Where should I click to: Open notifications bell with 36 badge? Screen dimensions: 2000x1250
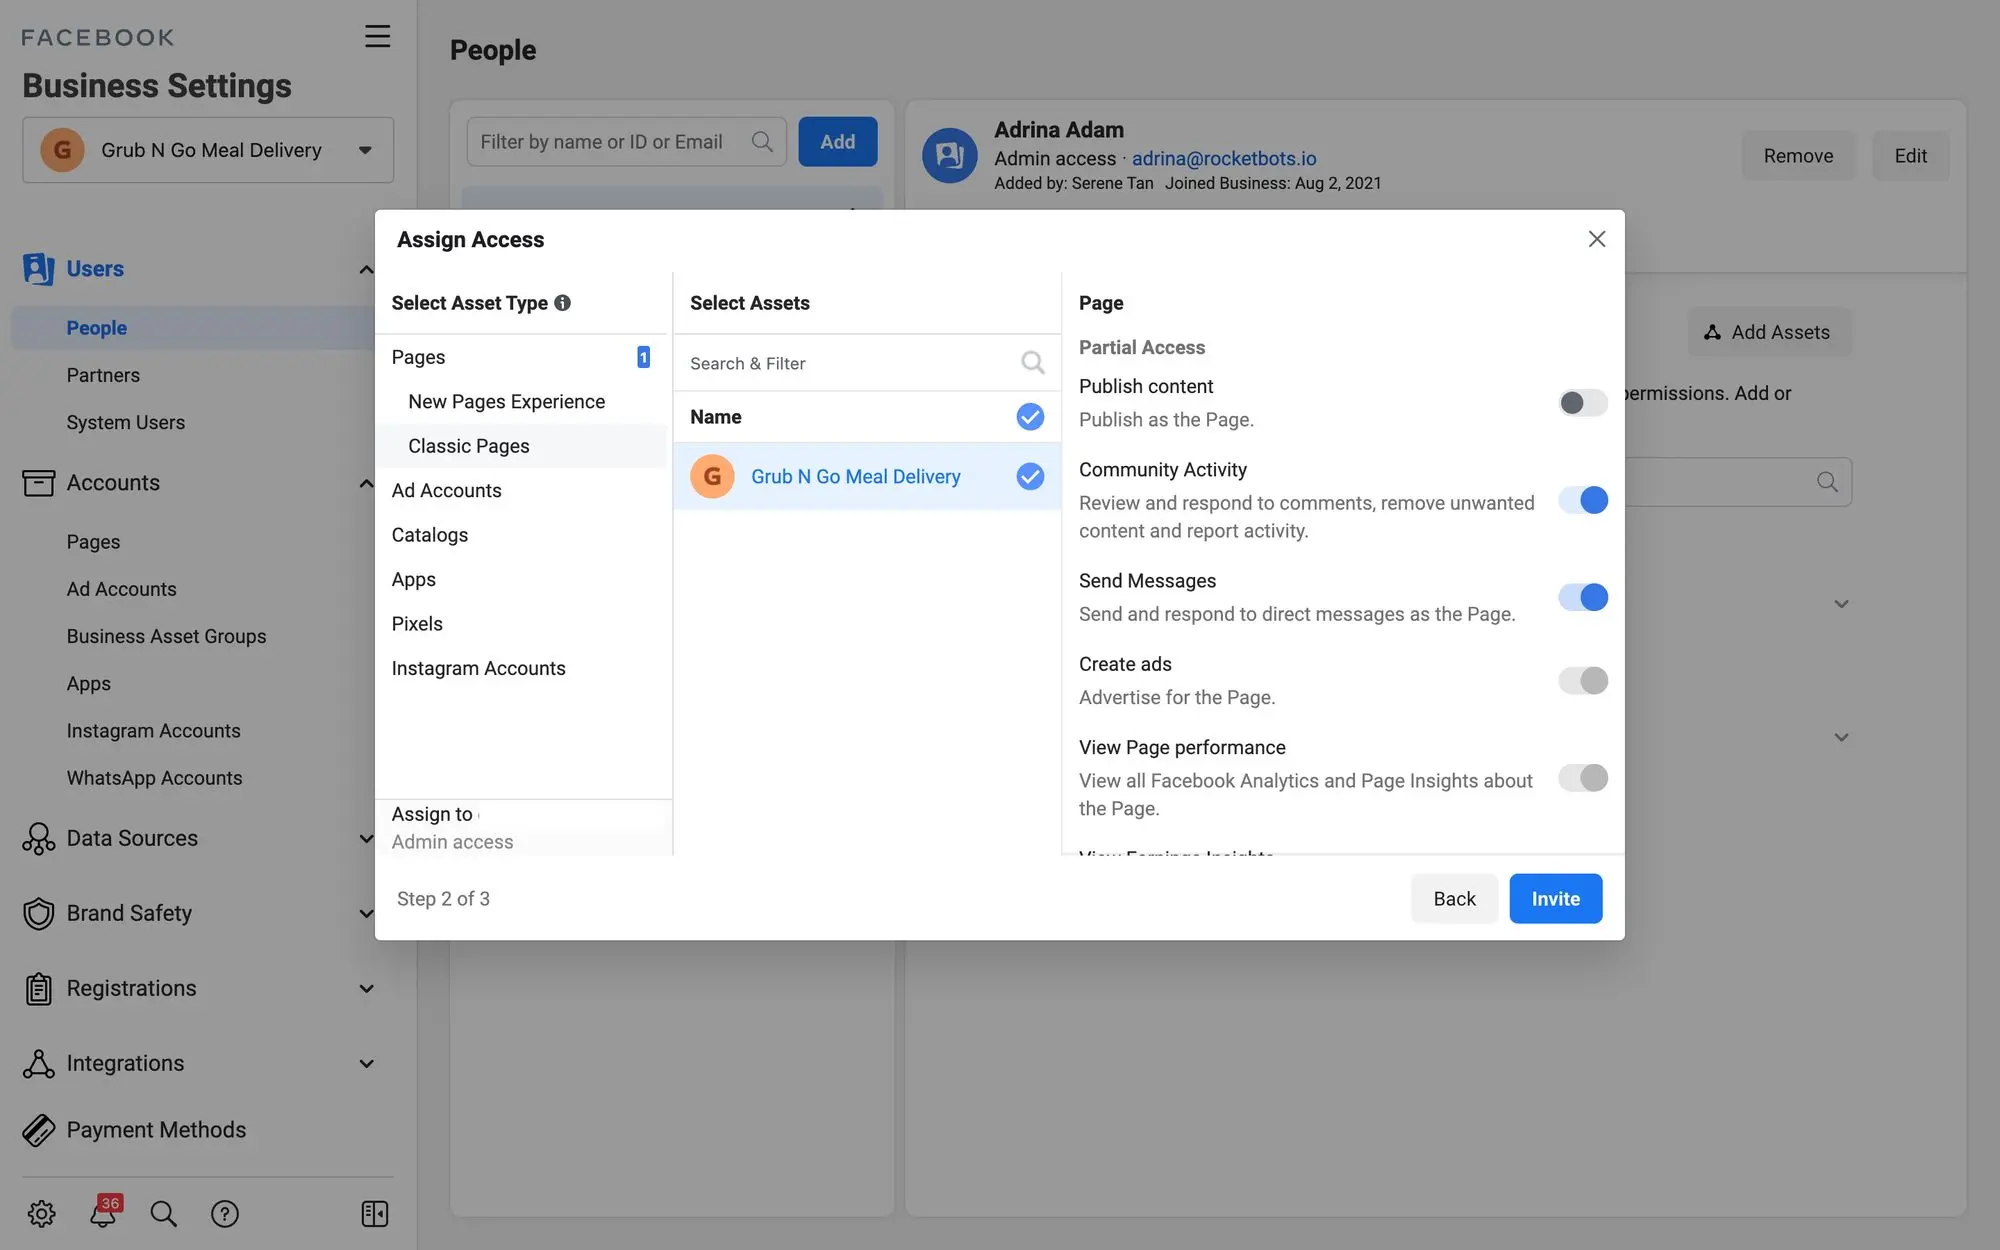tap(103, 1213)
